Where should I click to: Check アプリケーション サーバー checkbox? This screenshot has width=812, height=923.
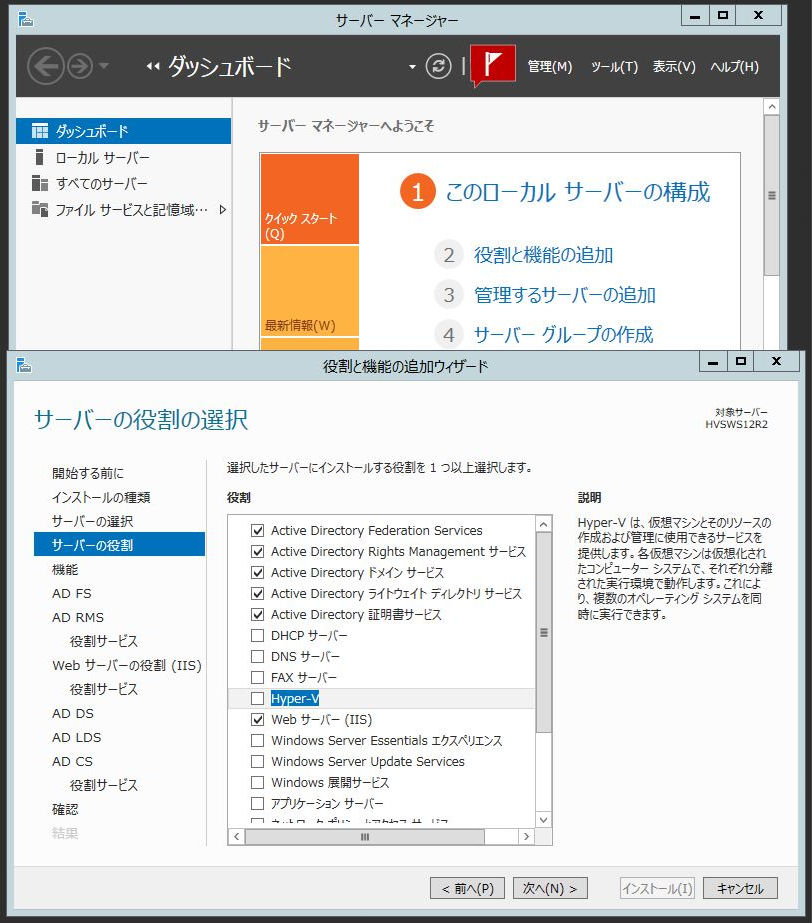point(257,804)
